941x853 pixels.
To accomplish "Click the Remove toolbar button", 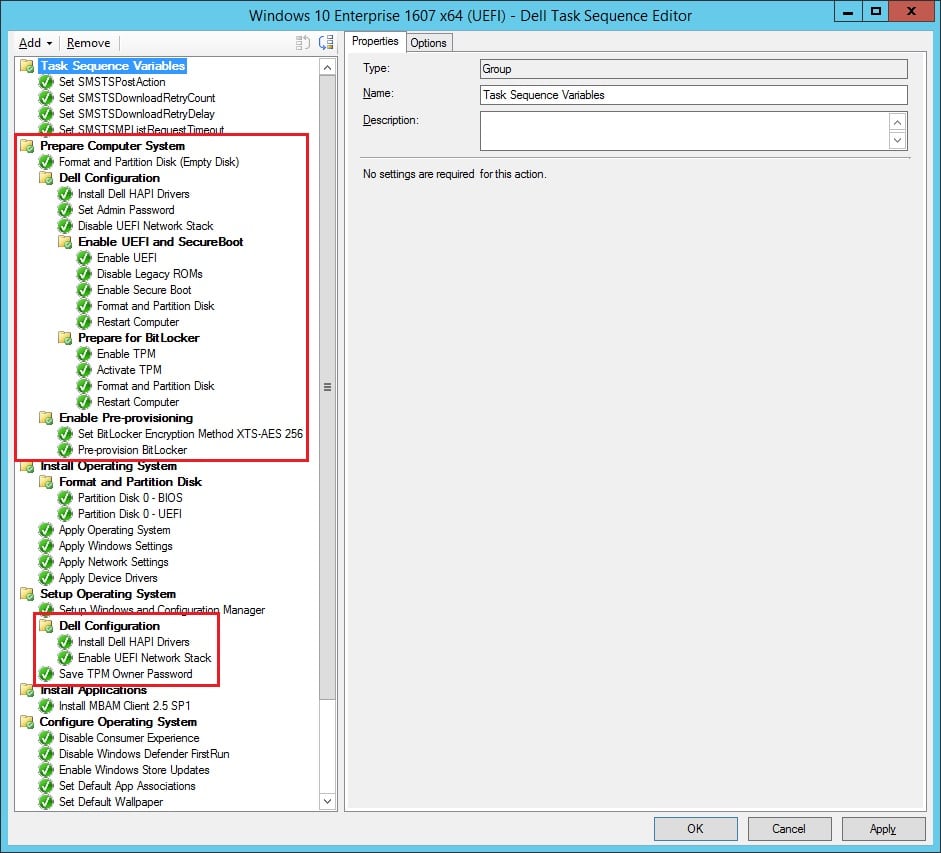I will click(x=88, y=43).
